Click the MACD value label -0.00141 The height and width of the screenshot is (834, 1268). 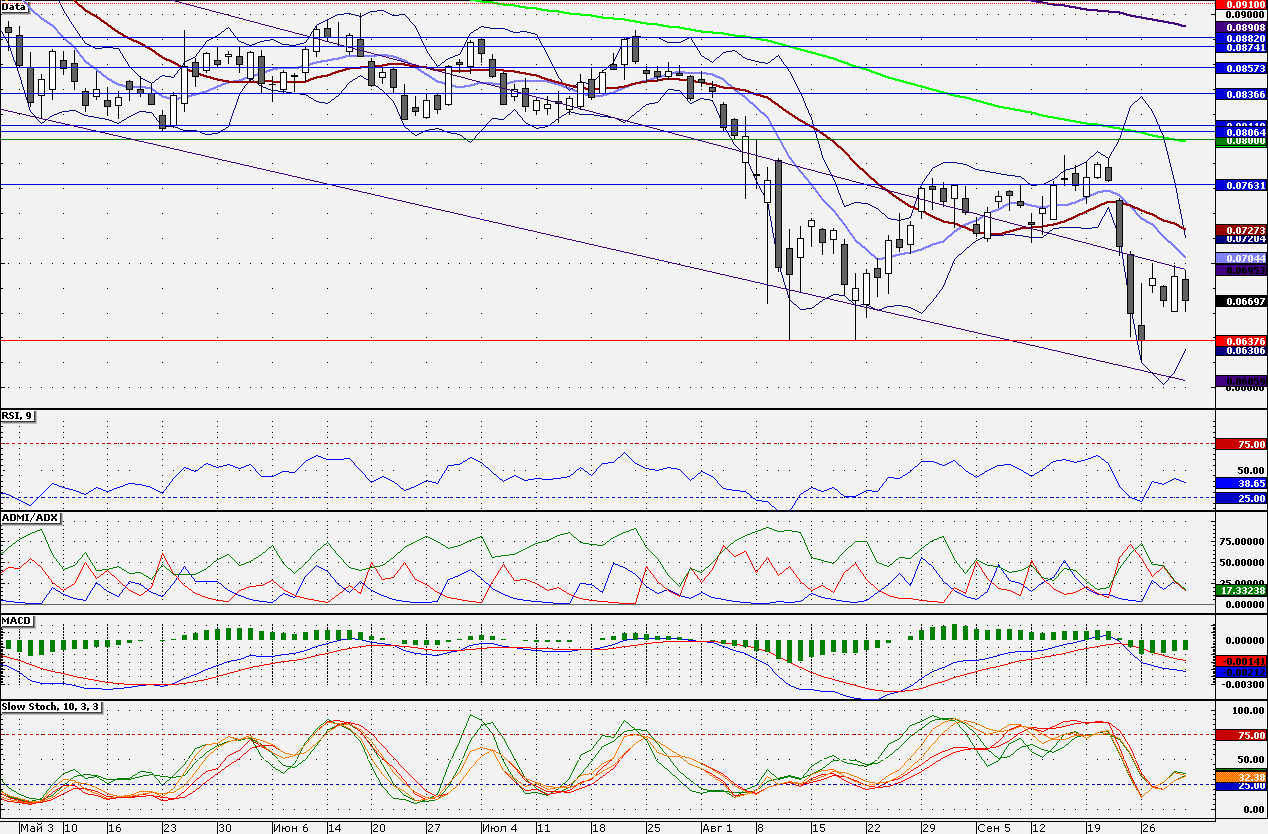click(x=1241, y=662)
